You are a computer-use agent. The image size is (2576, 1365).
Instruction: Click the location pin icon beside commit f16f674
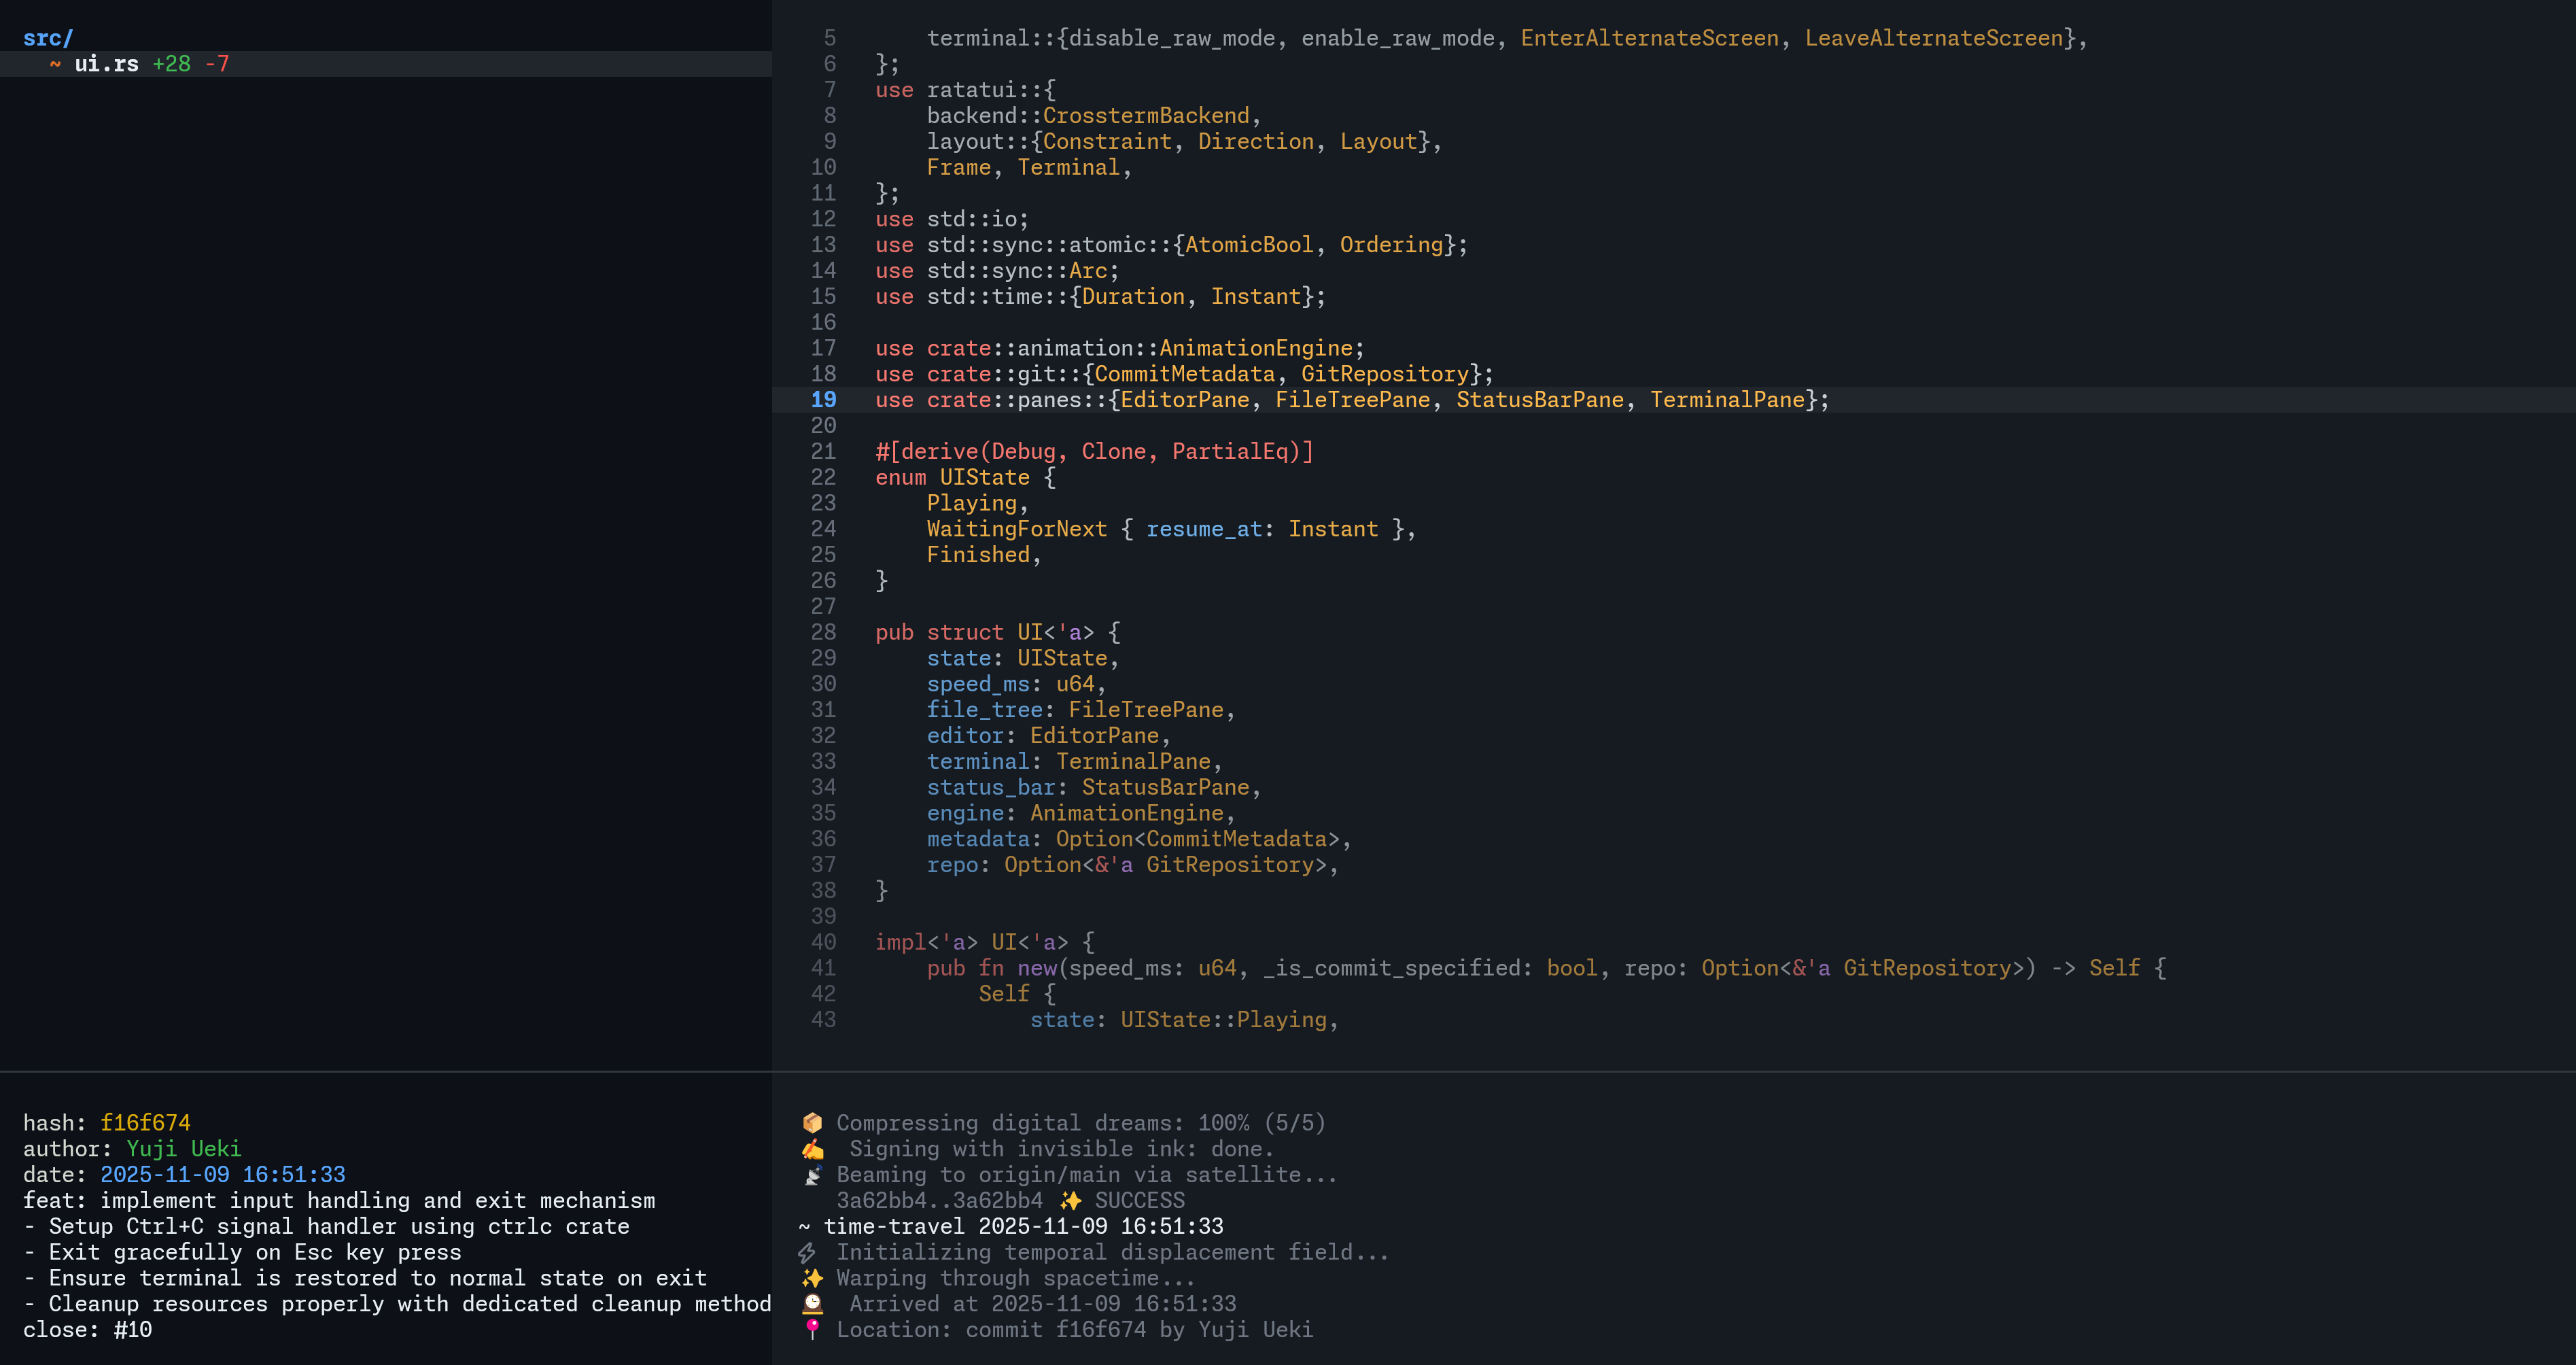[x=812, y=1330]
